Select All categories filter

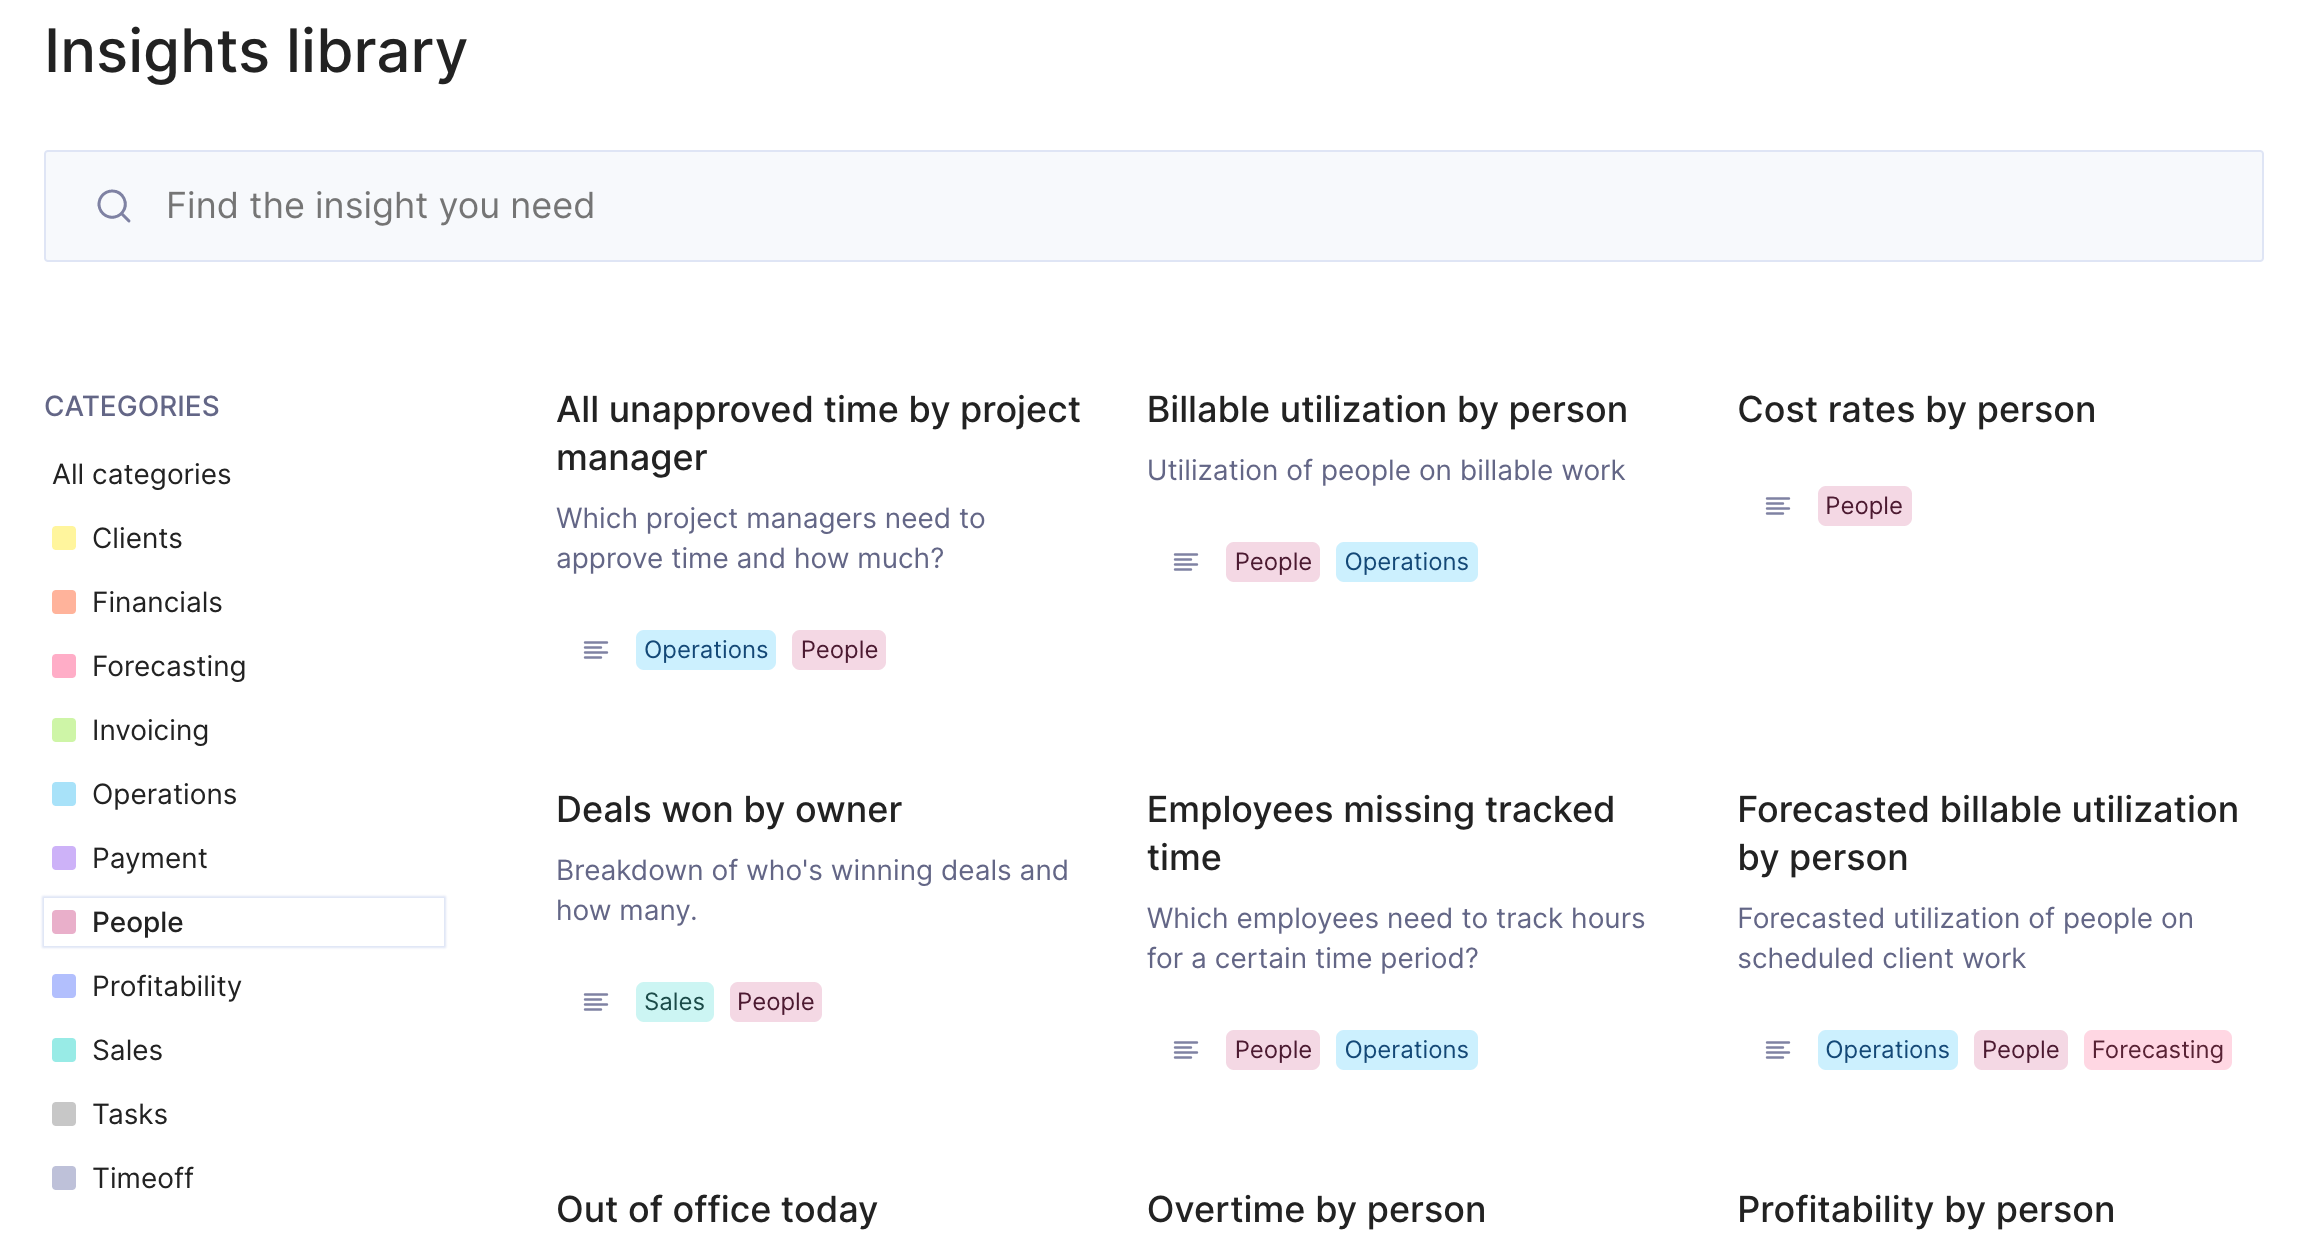(142, 474)
